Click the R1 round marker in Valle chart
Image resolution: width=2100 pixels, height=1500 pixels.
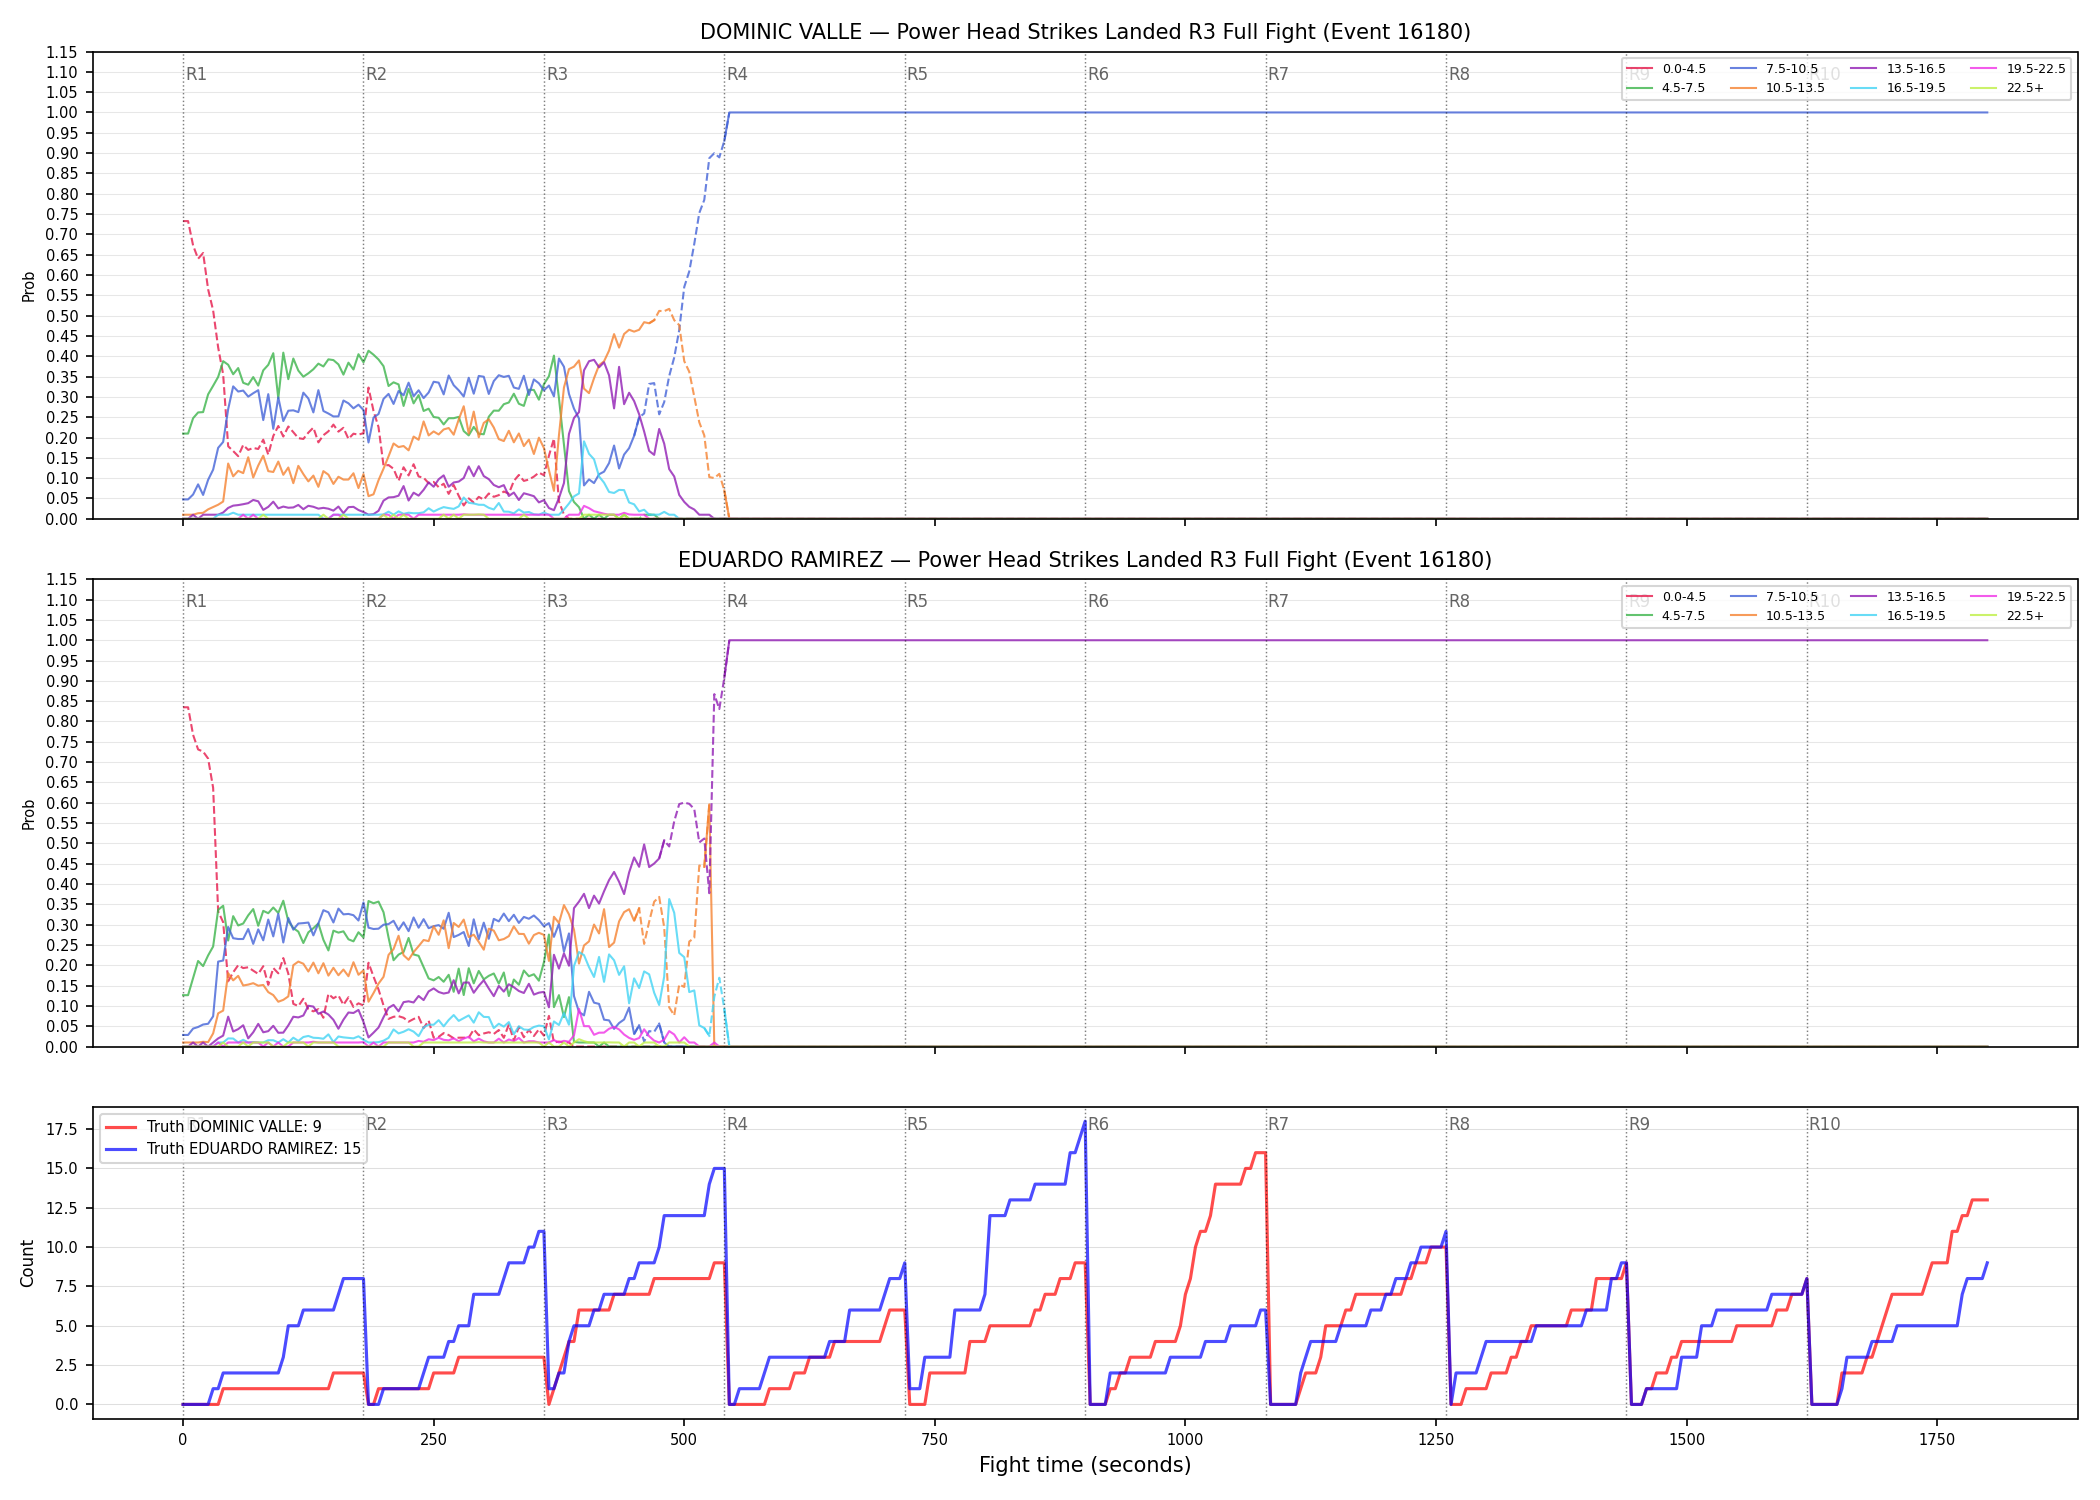tap(196, 74)
